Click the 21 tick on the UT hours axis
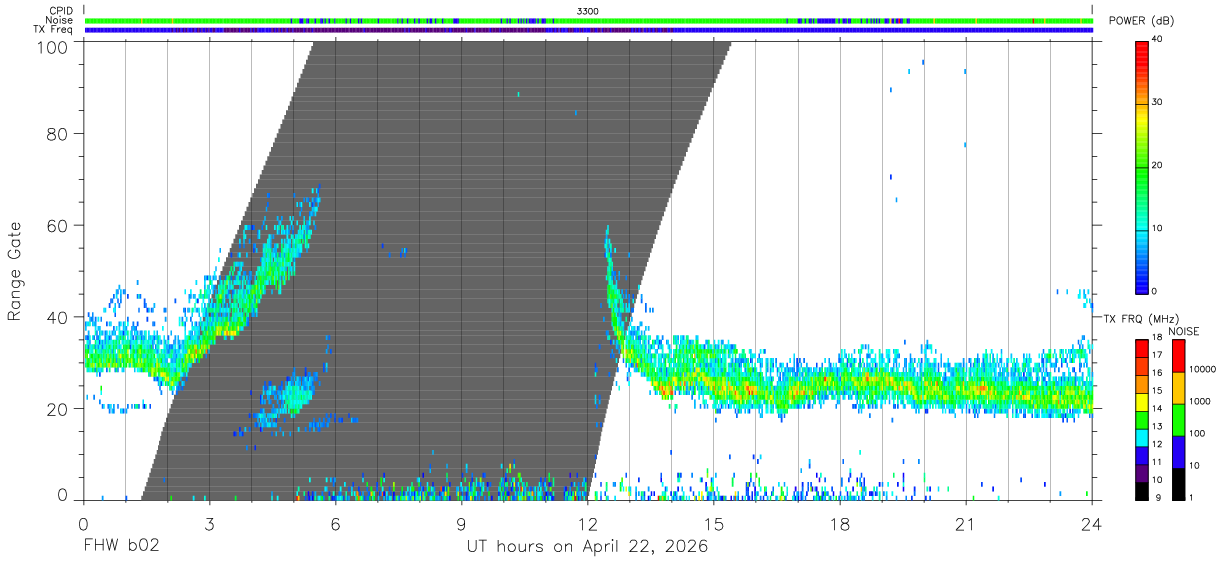Screen dimensions: 1228x567 pos(966,524)
